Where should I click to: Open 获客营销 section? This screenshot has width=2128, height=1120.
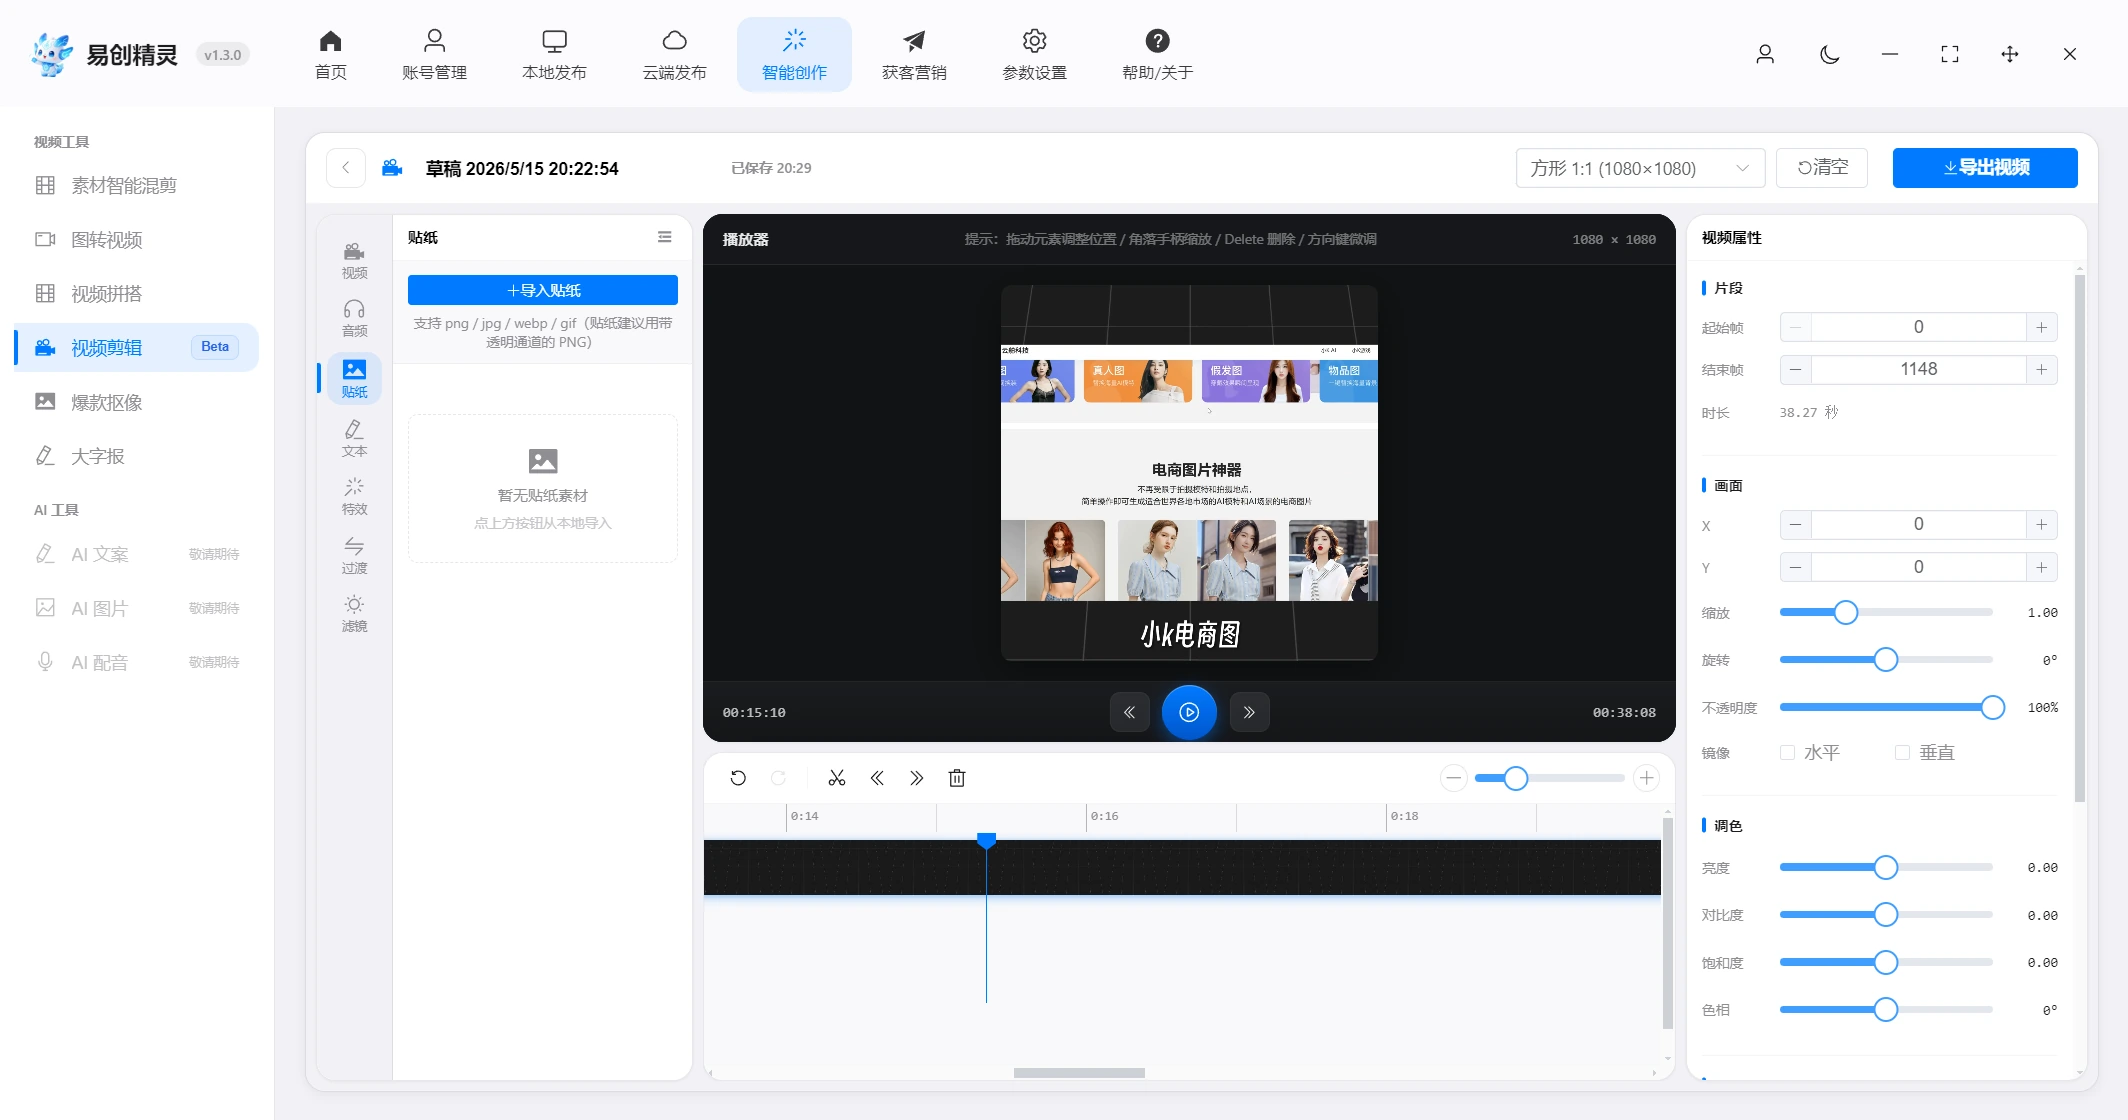pyautogui.click(x=914, y=55)
